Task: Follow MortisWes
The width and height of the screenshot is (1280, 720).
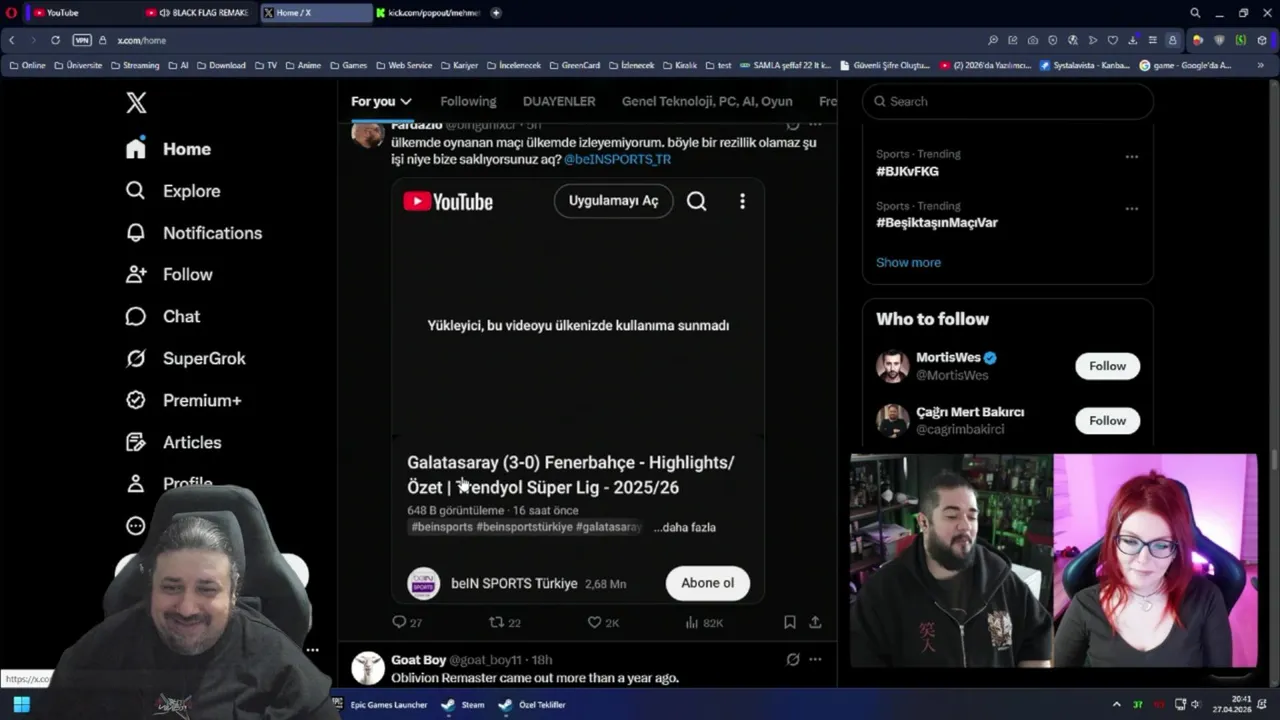Action: (1107, 366)
